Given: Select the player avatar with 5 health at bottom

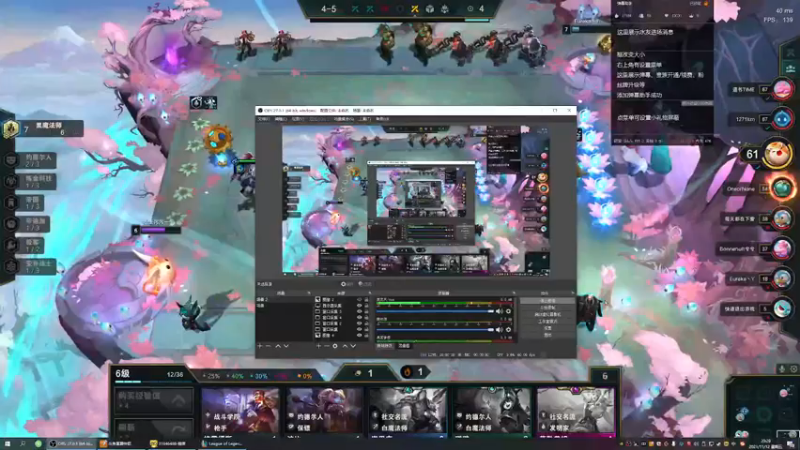Looking at the screenshot, I should click(782, 309).
